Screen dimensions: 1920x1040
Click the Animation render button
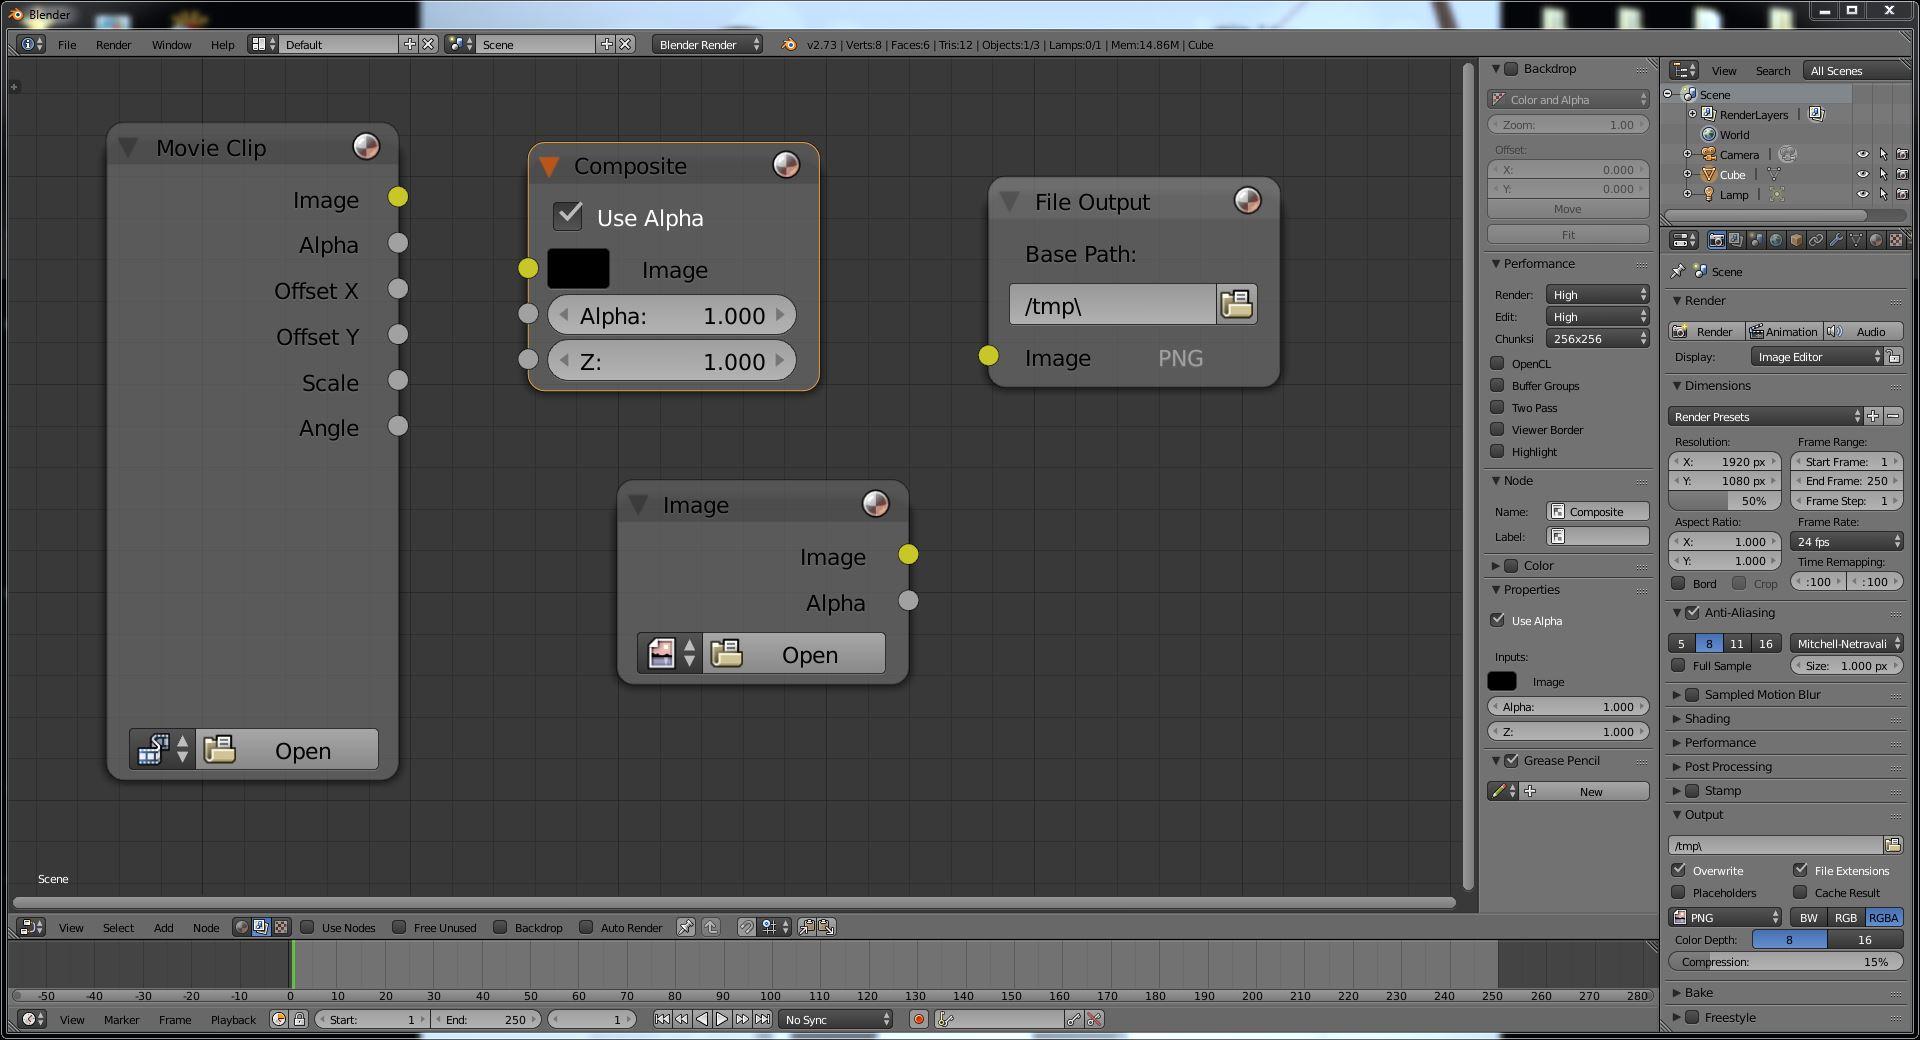(1783, 331)
